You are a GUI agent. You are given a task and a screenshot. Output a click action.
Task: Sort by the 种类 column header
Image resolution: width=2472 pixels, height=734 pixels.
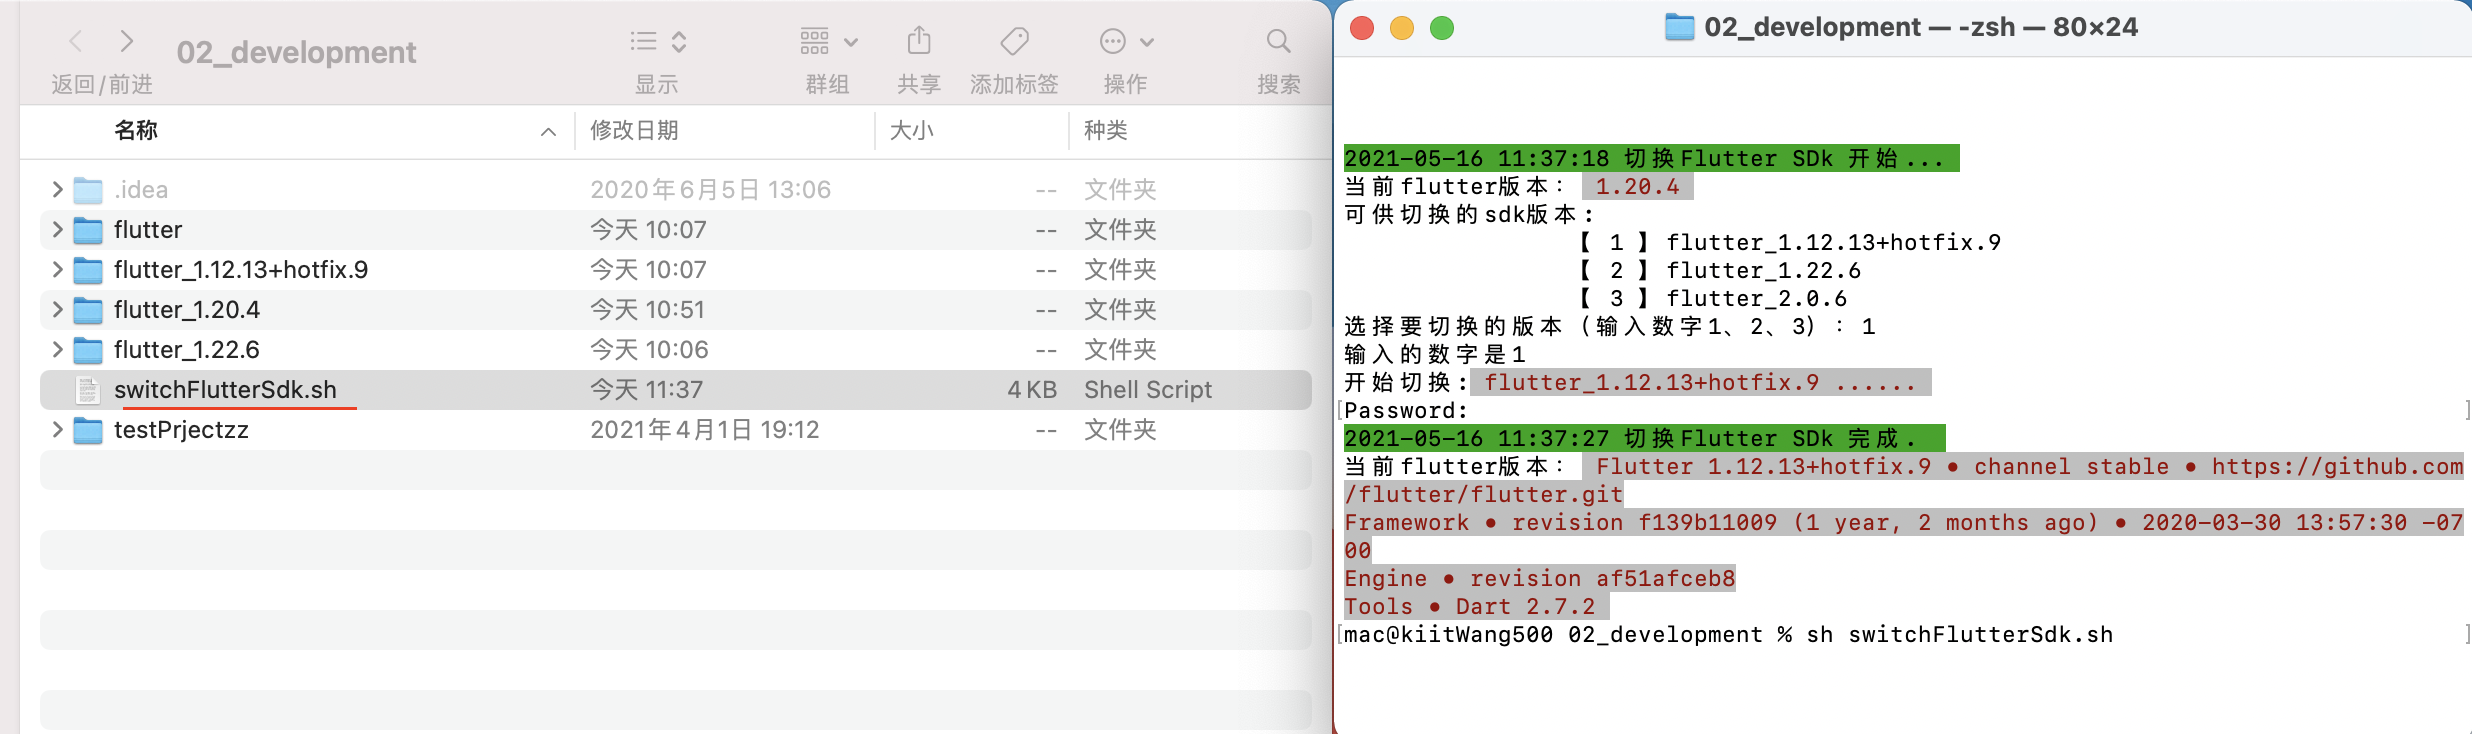coord(1105,130)
